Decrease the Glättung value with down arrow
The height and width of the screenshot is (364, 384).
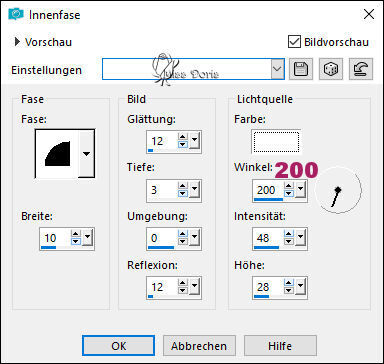(x=183, y=144)
